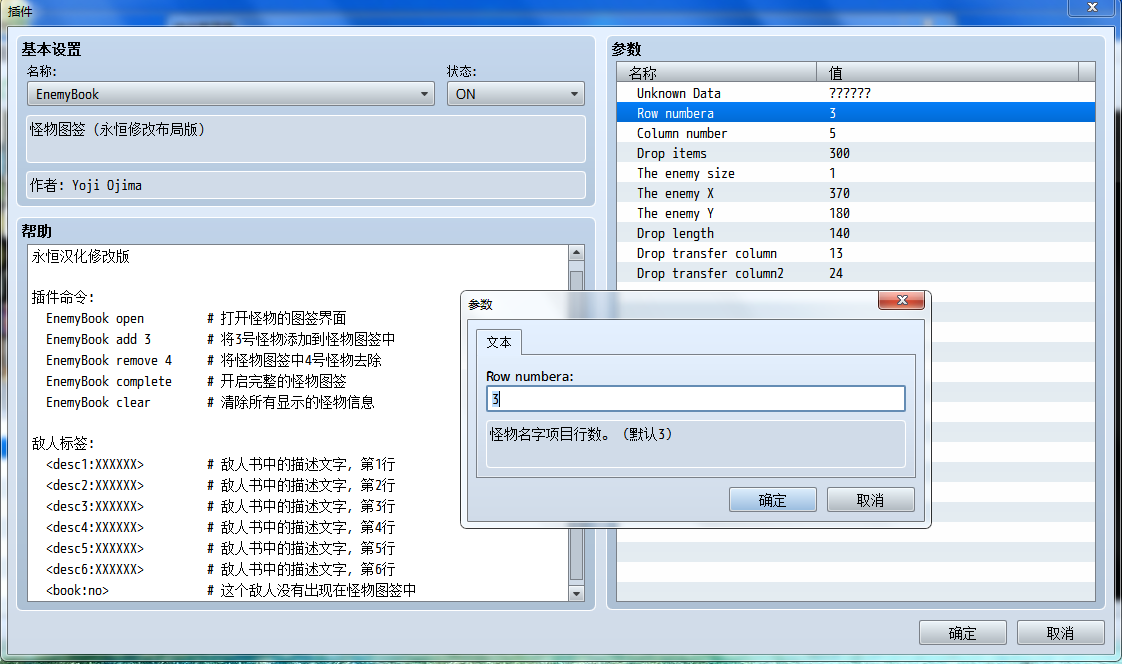Click the EnemyBook clear command line

[x=210, y=402]
